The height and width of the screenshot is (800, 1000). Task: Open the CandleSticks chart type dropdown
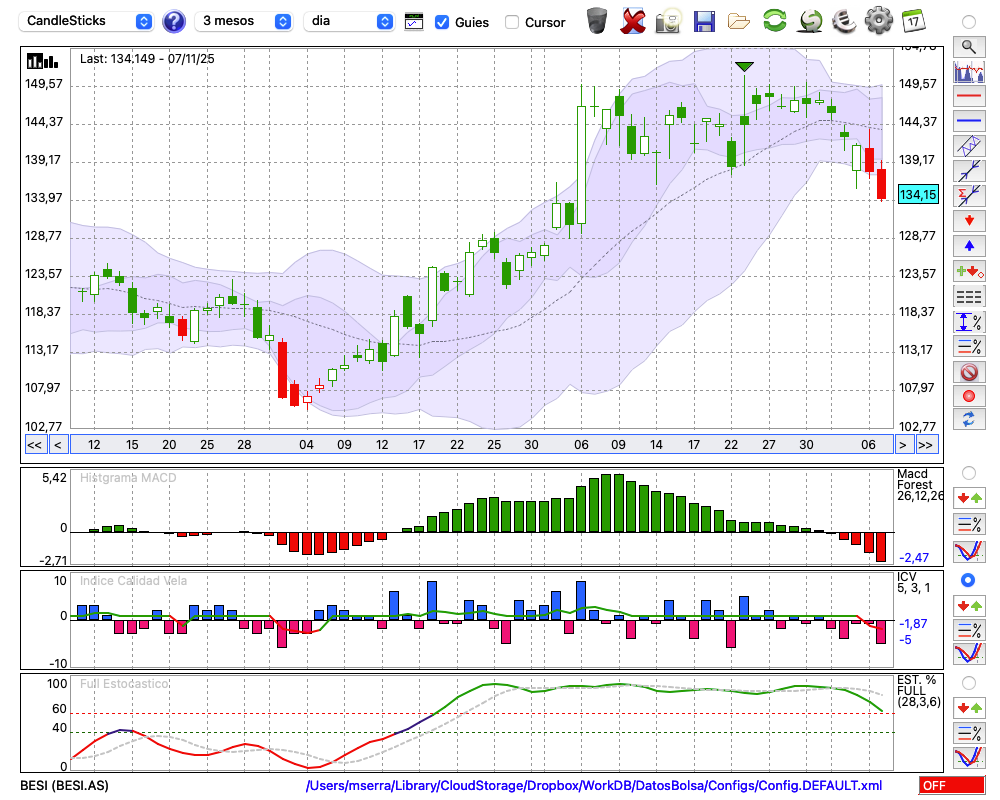point(88,21)
